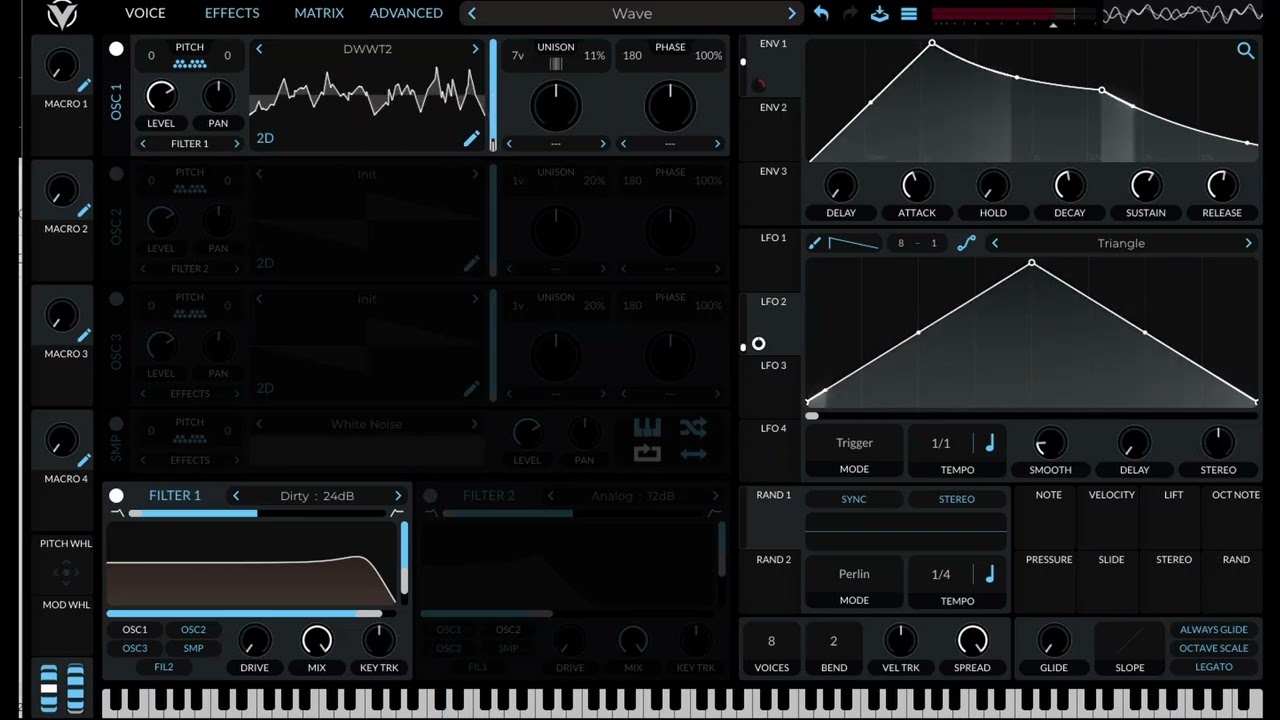Click the Macro 2 edit pencil icon
The height and width of the screenshot is (720, 1280).
pos(84,211)
